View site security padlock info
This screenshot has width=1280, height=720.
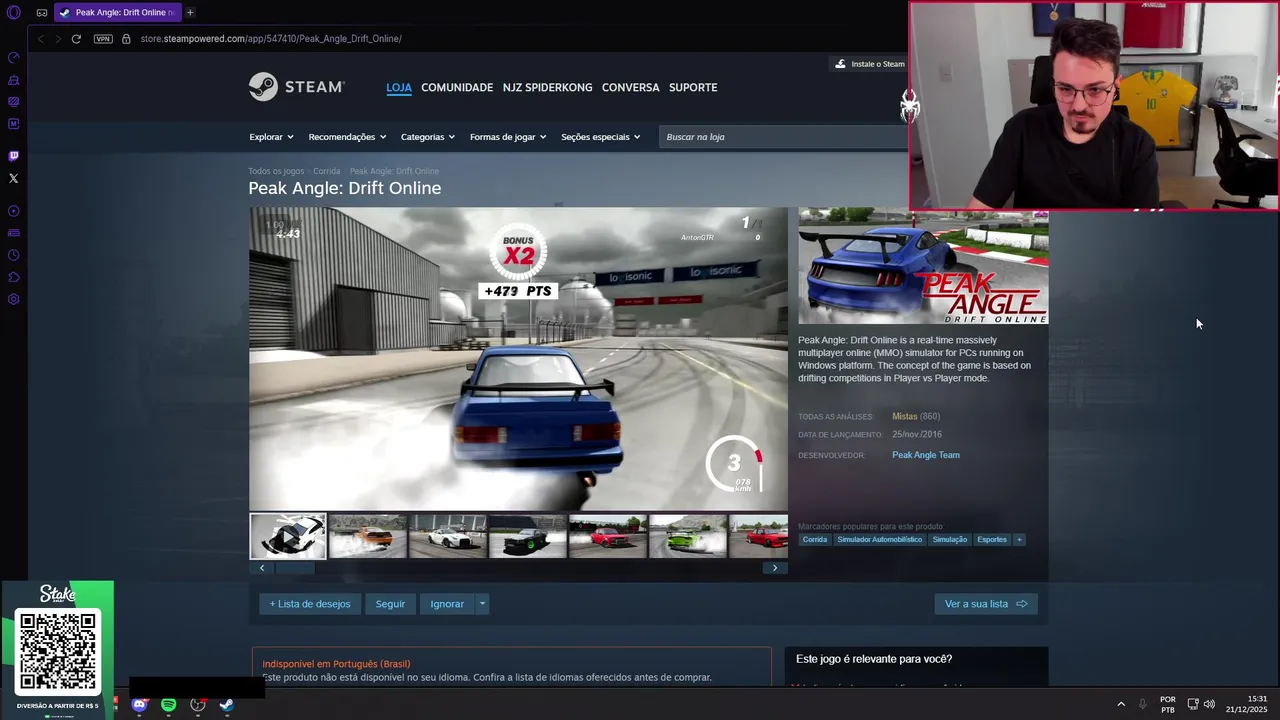tap(126, 39)
